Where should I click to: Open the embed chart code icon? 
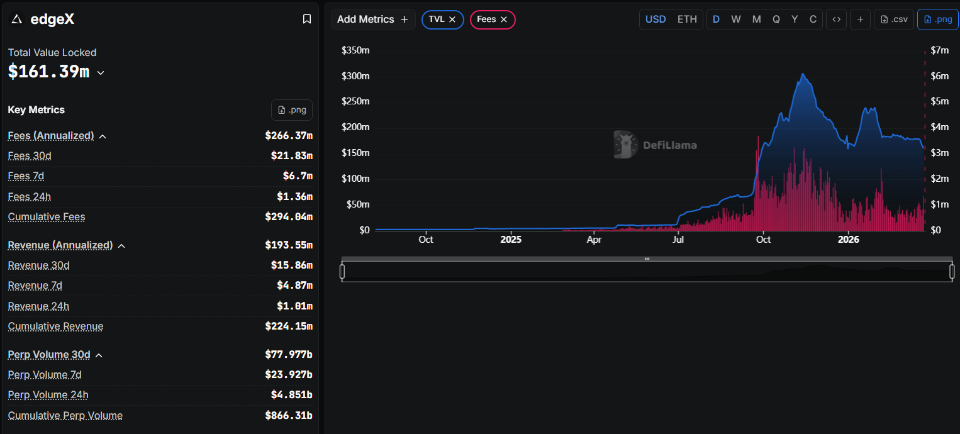[x=836, y=19]
